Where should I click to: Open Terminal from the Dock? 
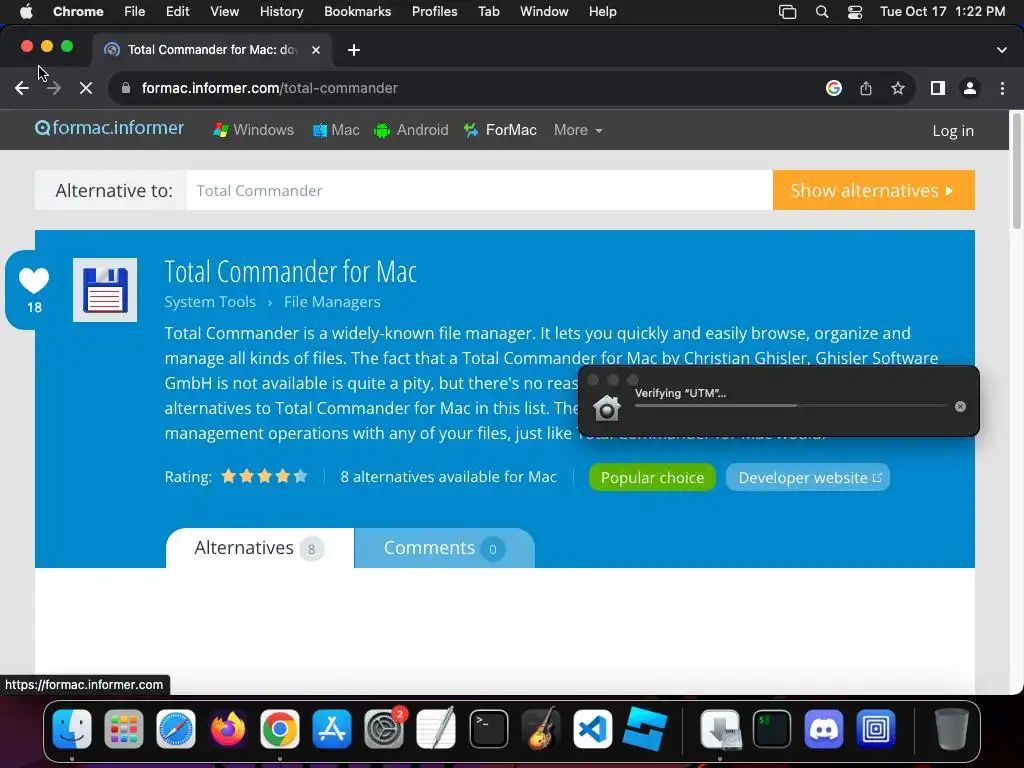488,728
